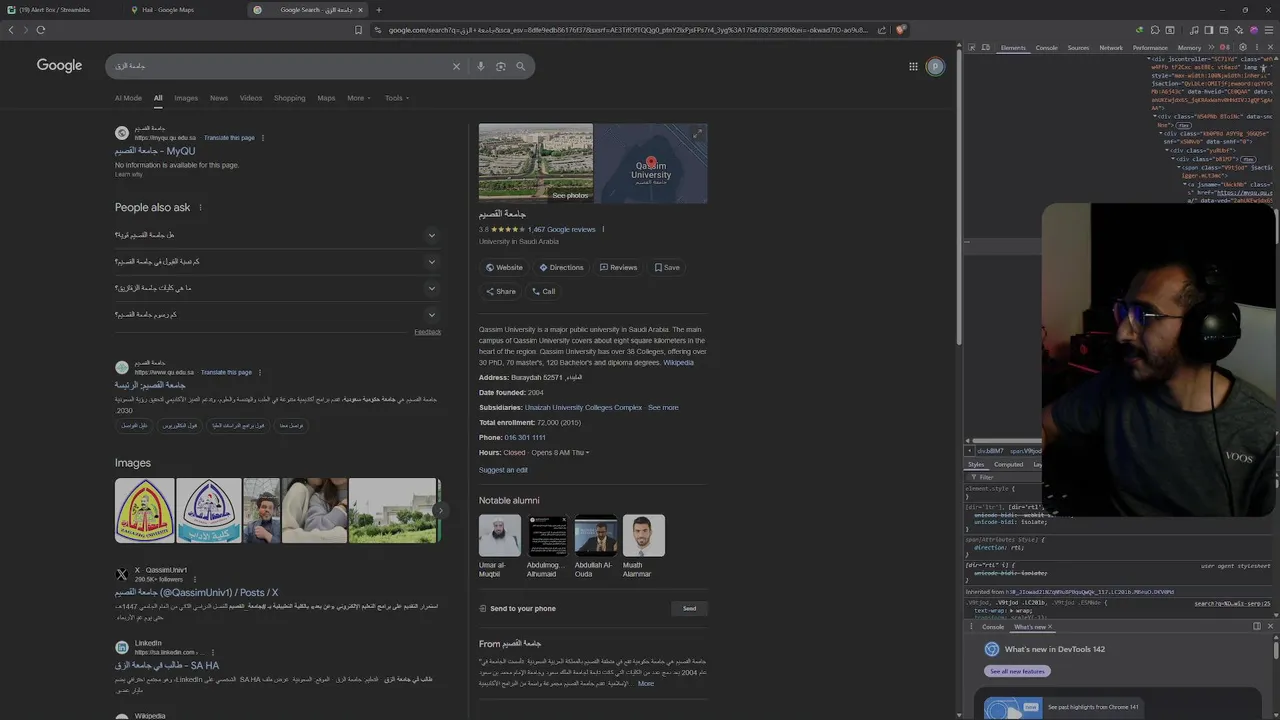The width and height of the screenshot is (1280, 720).
Task: Open Videos search results
Action: (251, 98)
